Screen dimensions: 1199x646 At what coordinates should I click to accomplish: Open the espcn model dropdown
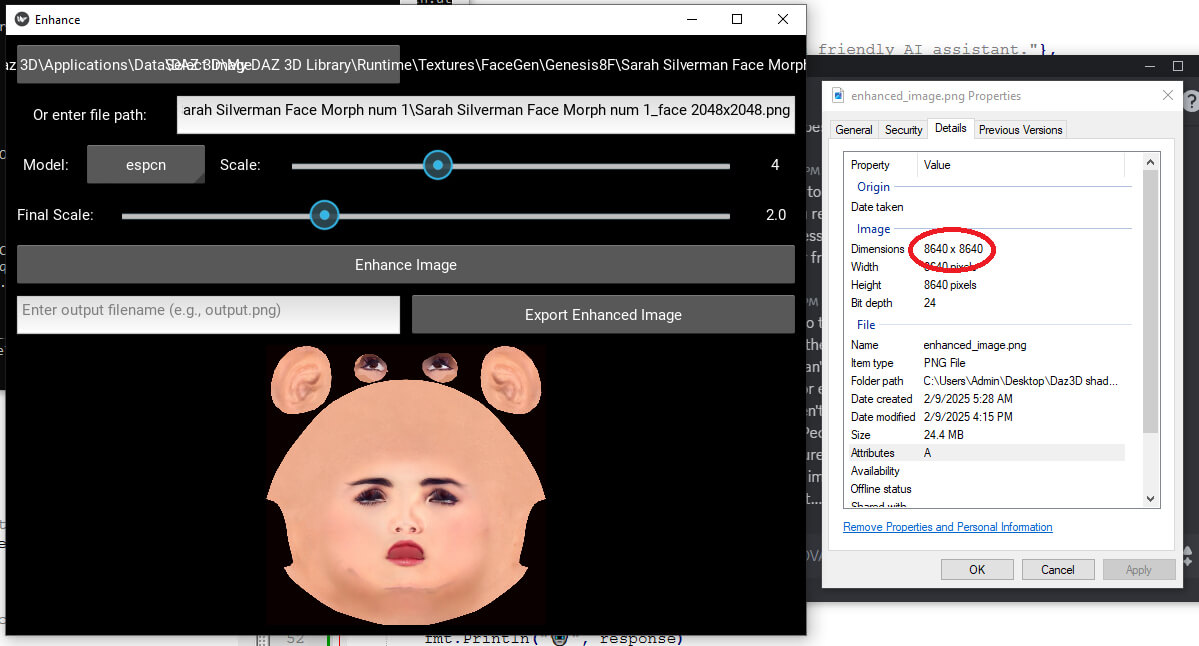coord(146,164)
